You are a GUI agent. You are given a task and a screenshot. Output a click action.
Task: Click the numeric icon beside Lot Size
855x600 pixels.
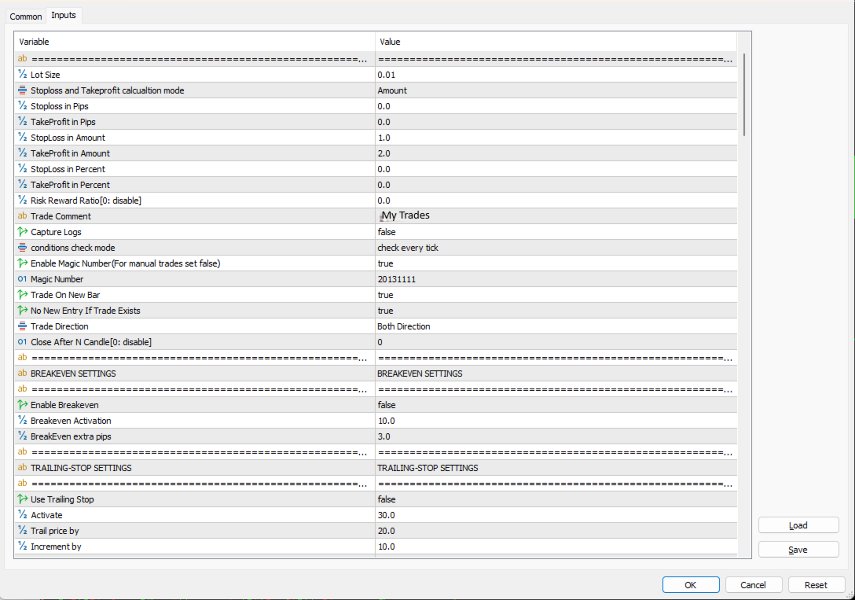click(x=21, y=74)
